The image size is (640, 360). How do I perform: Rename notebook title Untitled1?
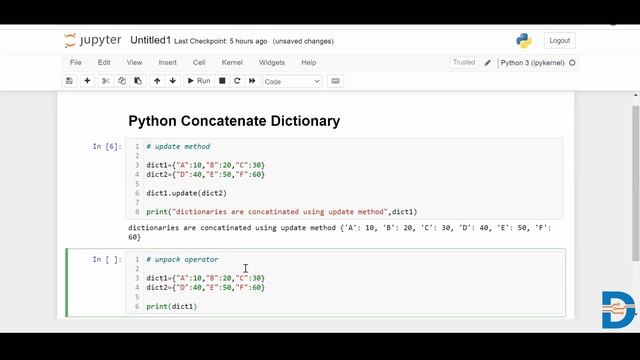(150, 40)
